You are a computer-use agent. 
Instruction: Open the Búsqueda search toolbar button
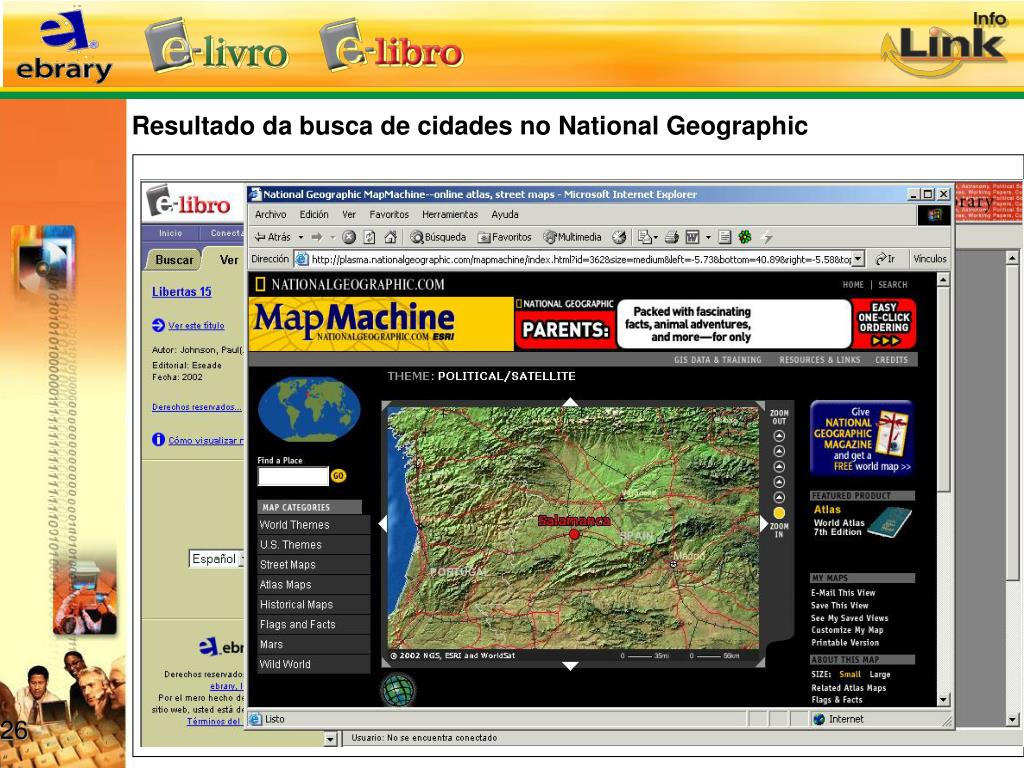pyautogui.click(x=438, y=237)
